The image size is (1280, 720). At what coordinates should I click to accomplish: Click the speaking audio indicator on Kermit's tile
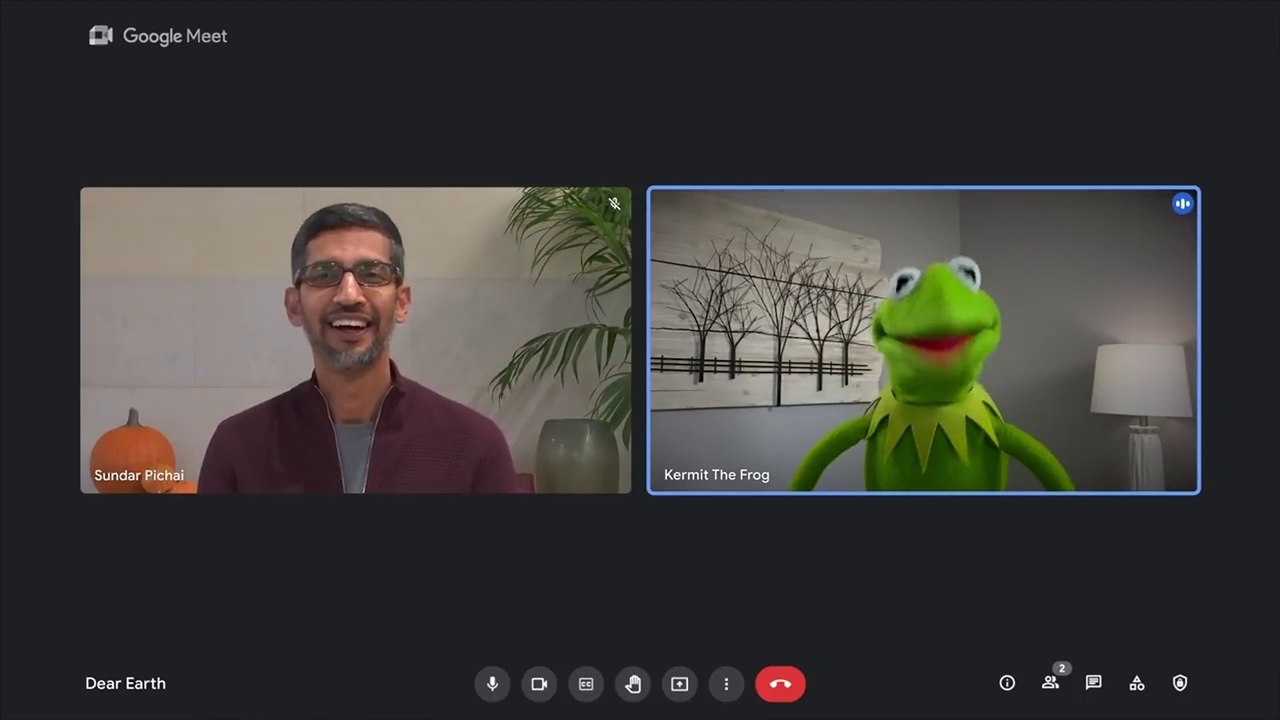(x=1183, y=203)
